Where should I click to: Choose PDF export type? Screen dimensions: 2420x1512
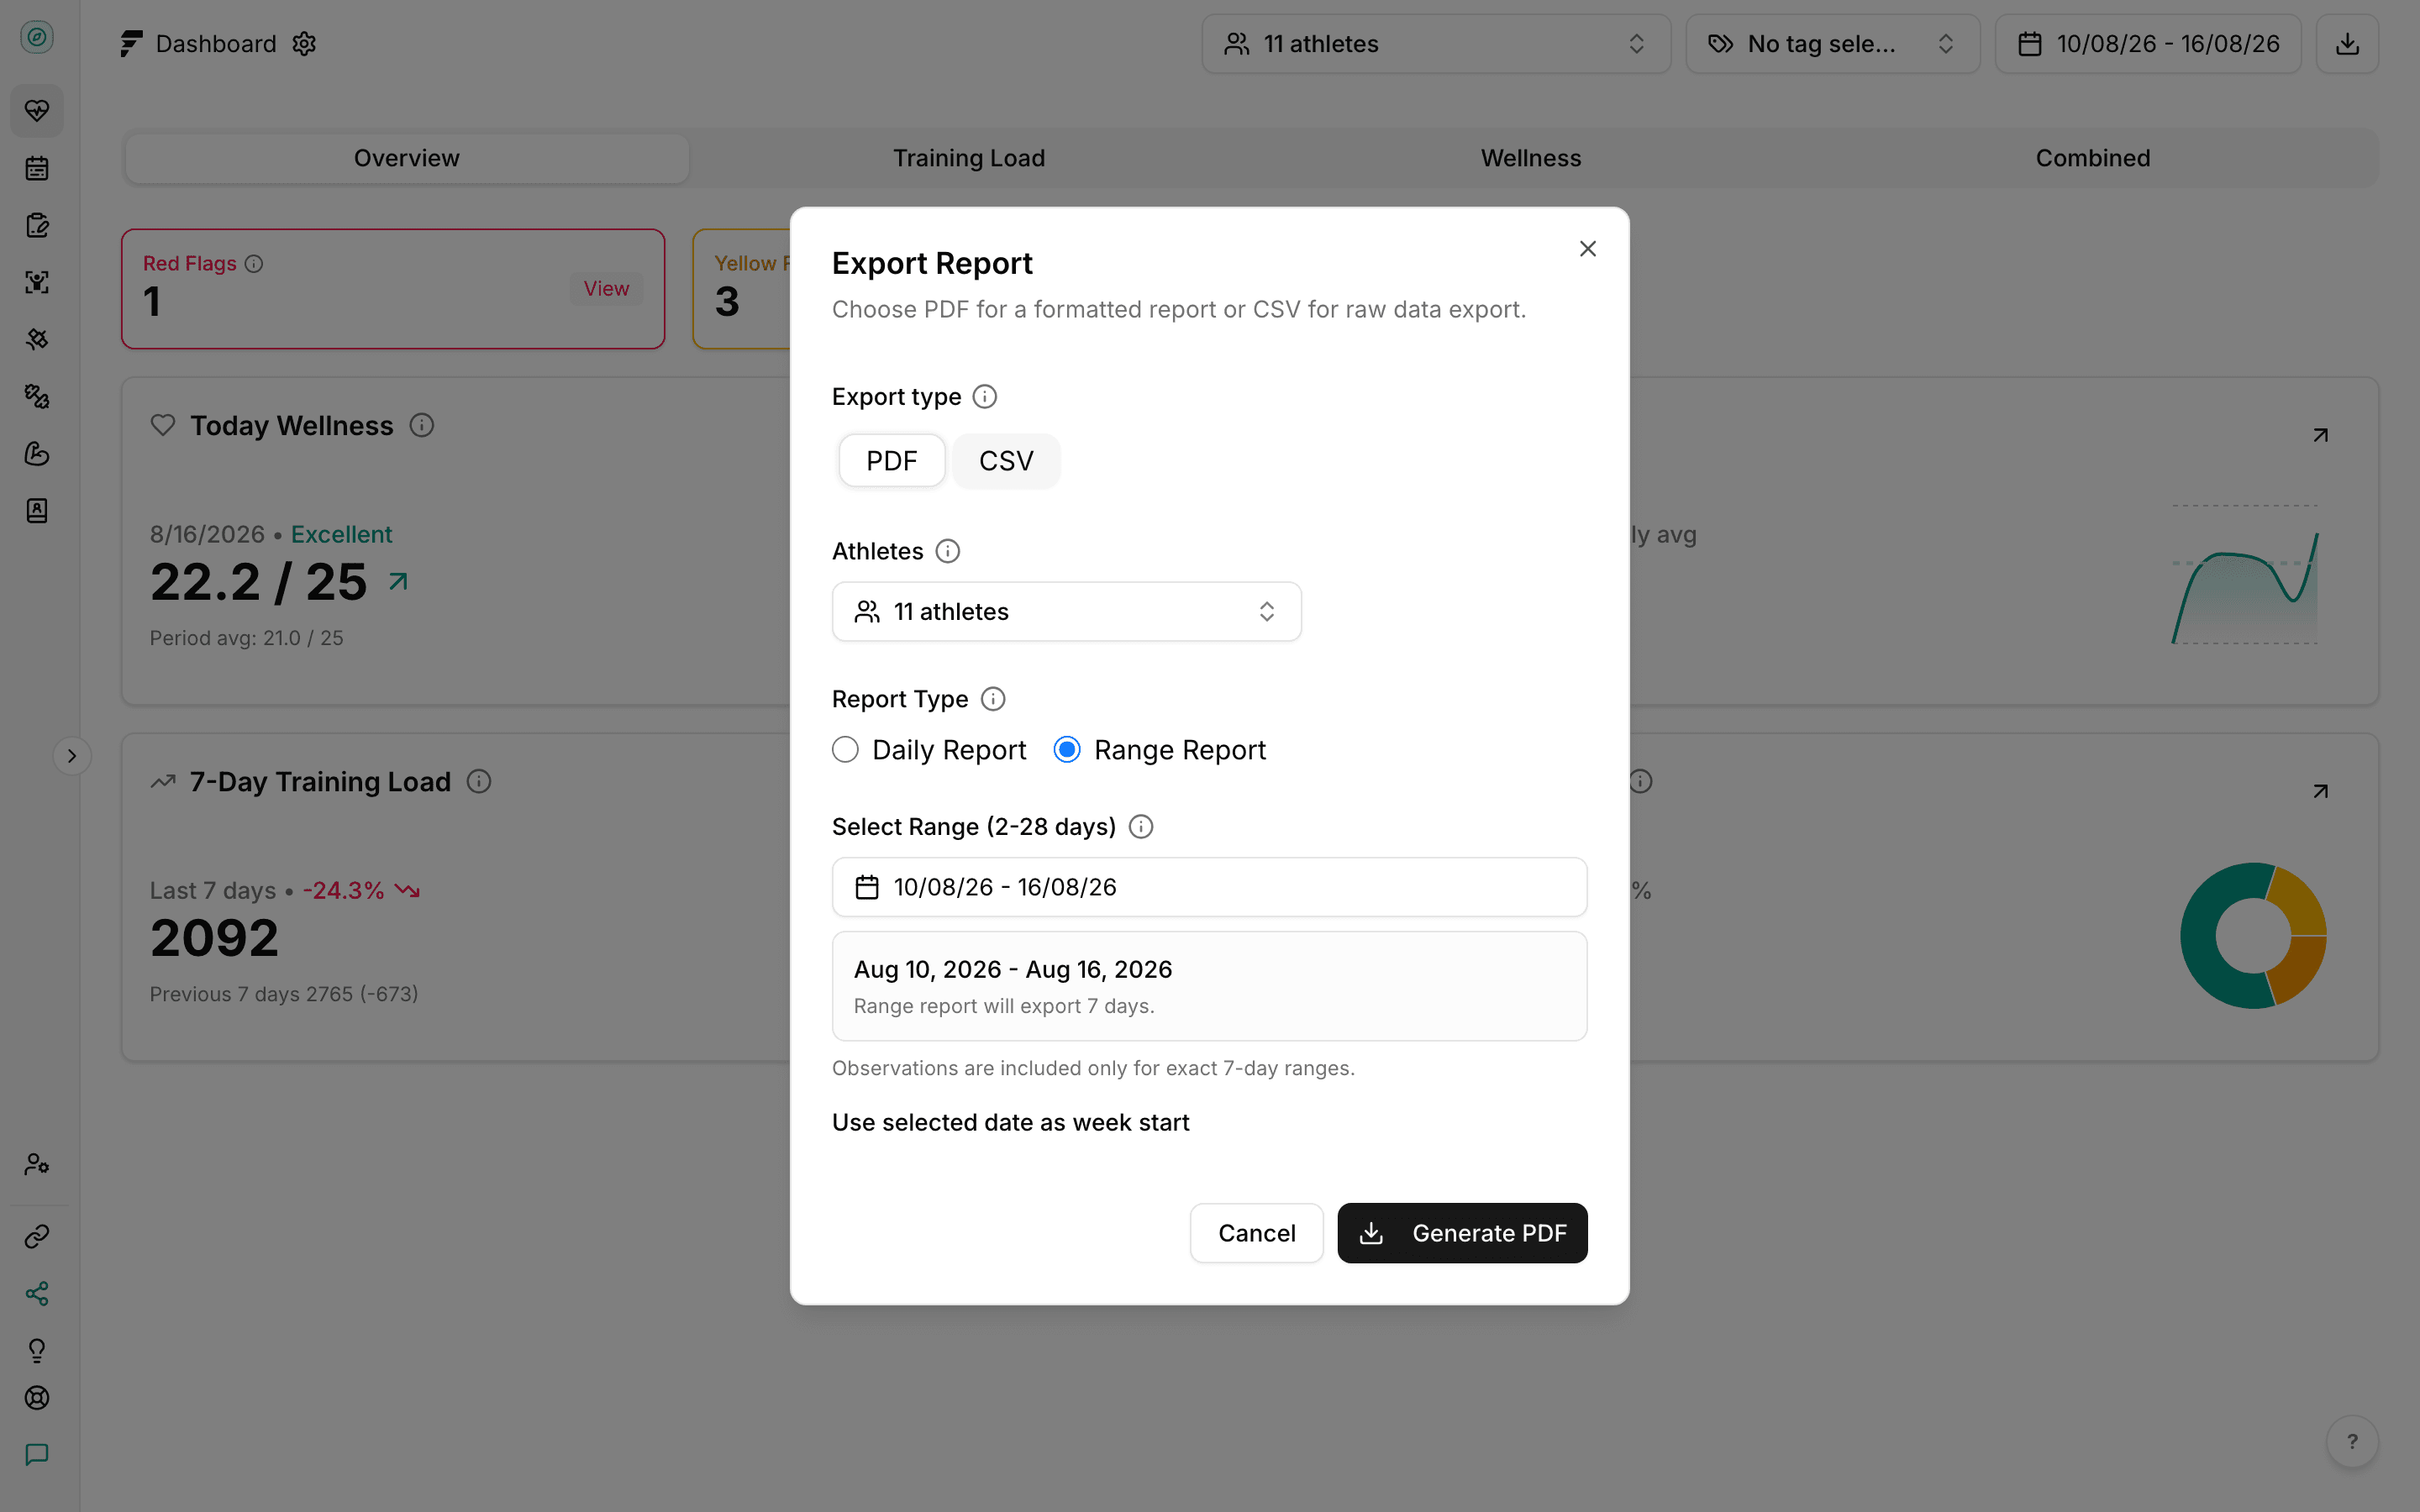tap(892, 461)
